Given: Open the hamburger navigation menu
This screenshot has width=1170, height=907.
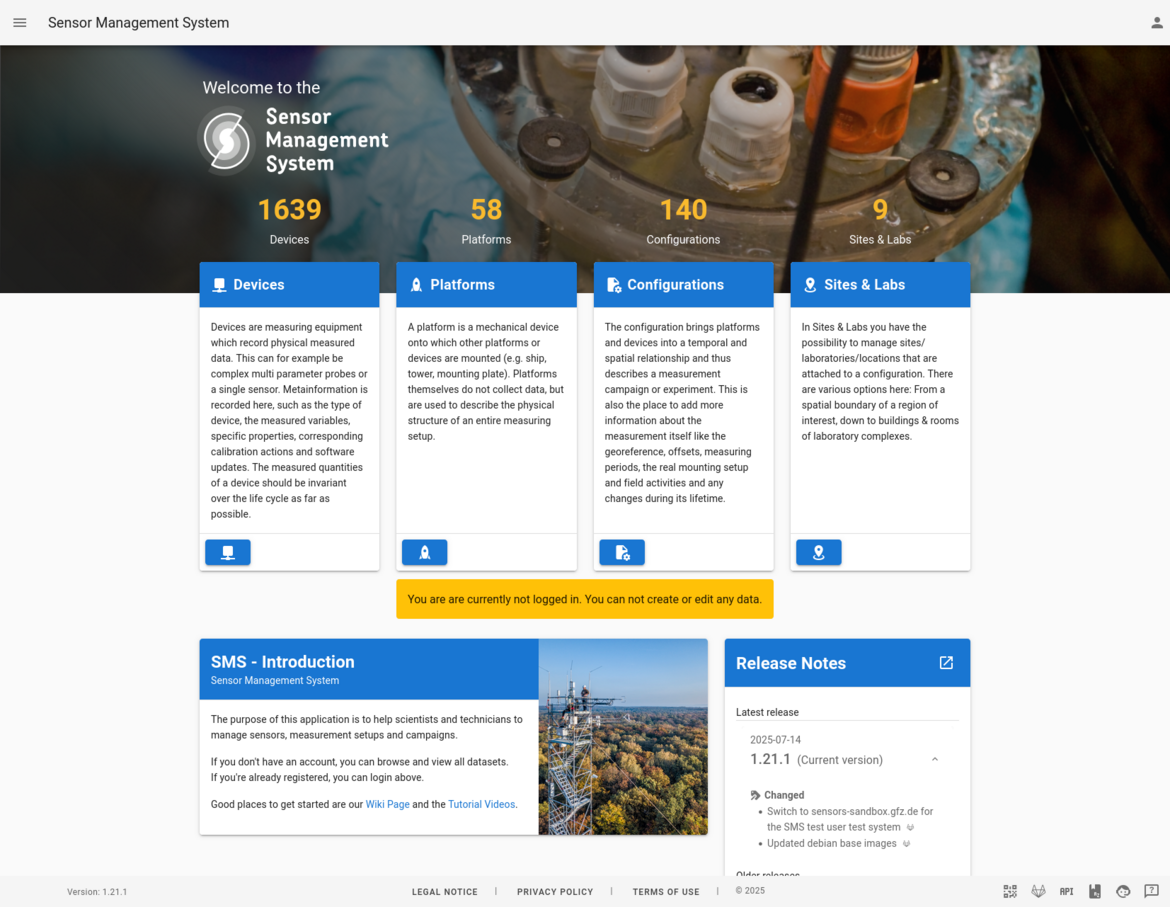Looking at the screenshot, I should (x=20, y=23).
